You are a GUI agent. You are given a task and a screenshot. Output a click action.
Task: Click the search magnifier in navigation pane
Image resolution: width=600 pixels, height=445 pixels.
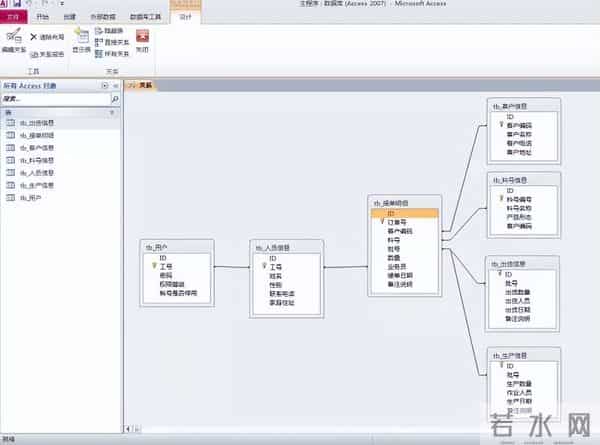point(114,100)
